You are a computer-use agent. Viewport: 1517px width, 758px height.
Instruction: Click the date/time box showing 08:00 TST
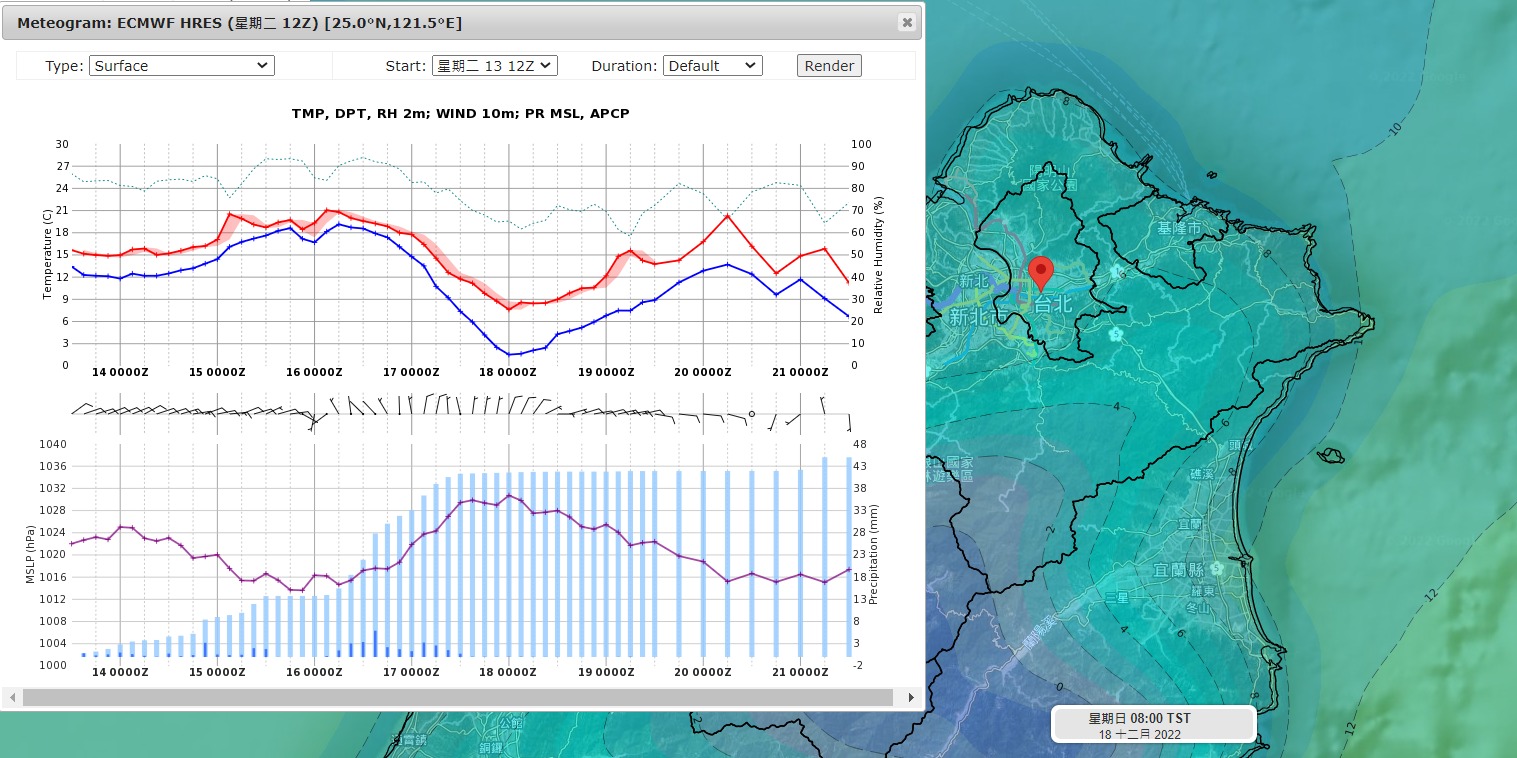[x=1154, y=724]
